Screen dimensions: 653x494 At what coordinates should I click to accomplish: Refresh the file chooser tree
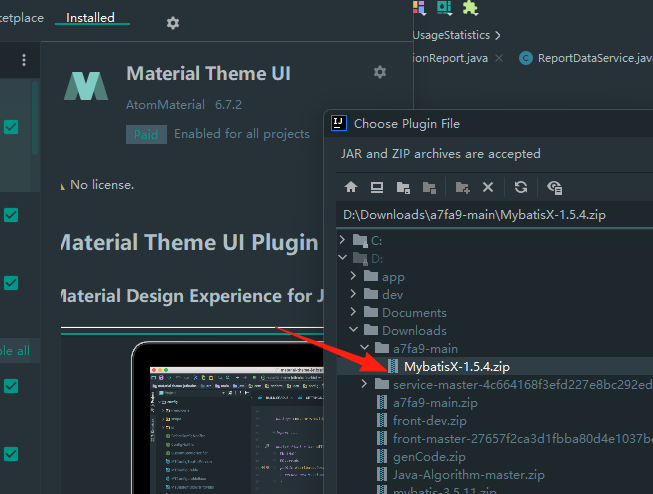521,187
